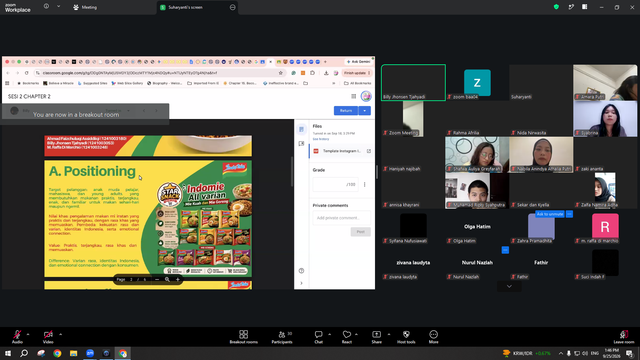Click the options icon on Suharyanti's screen tab
This screenshot has height=360, width=640.
click(233, 7)
